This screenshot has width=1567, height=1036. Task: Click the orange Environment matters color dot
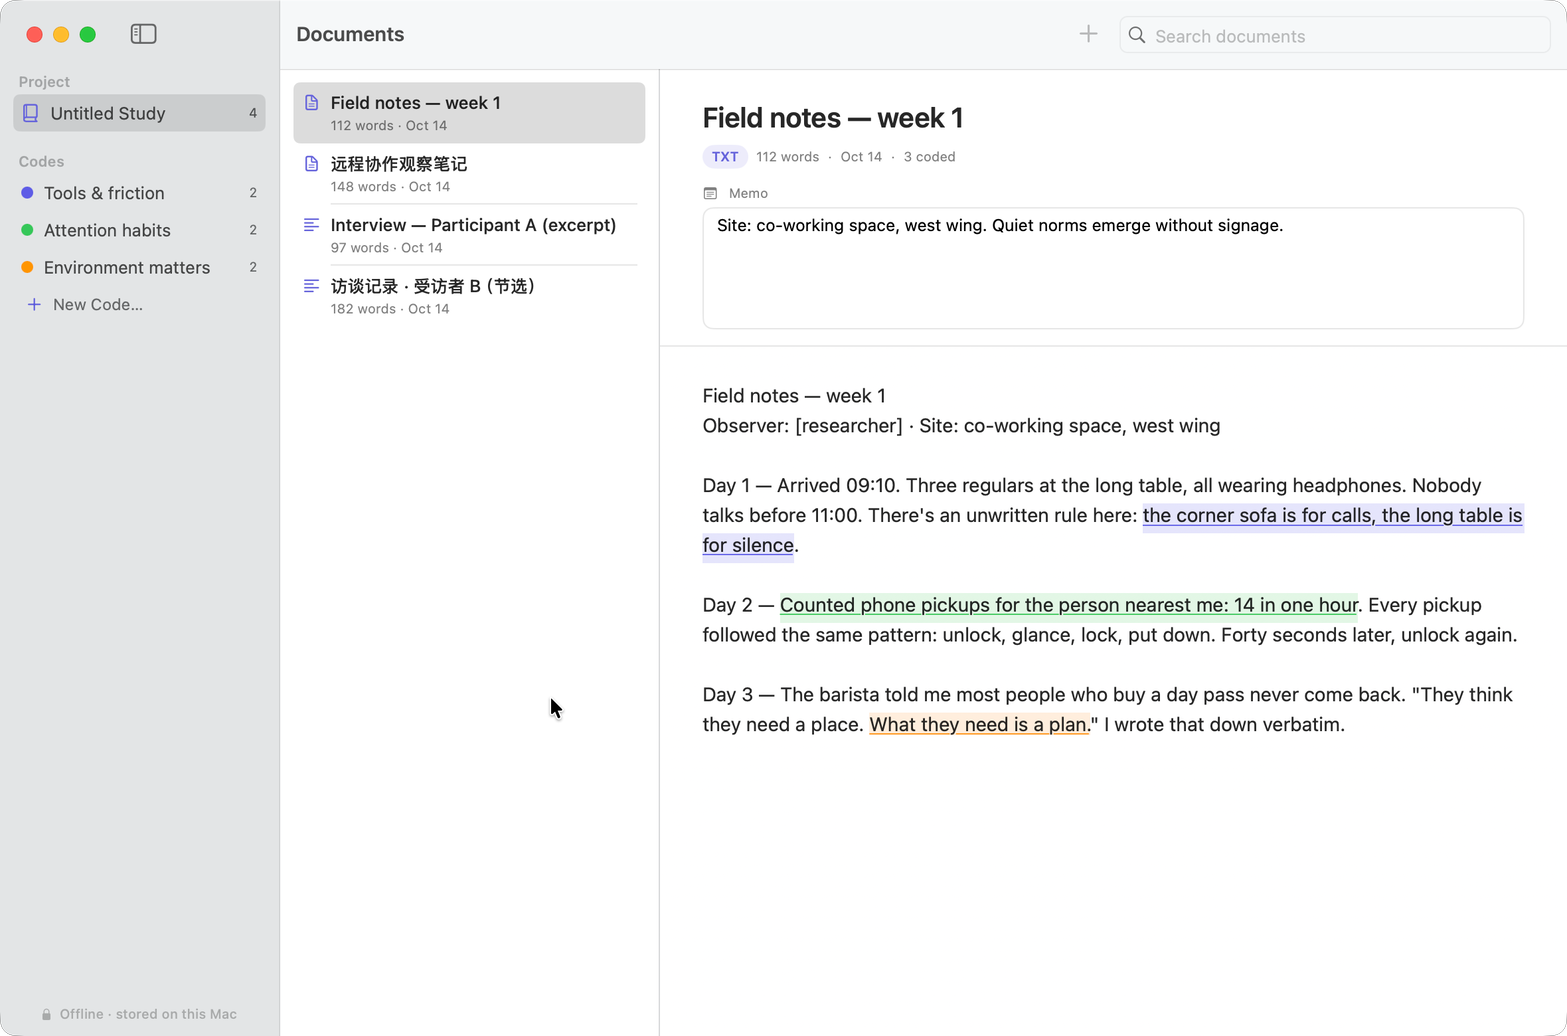(27, 267)
